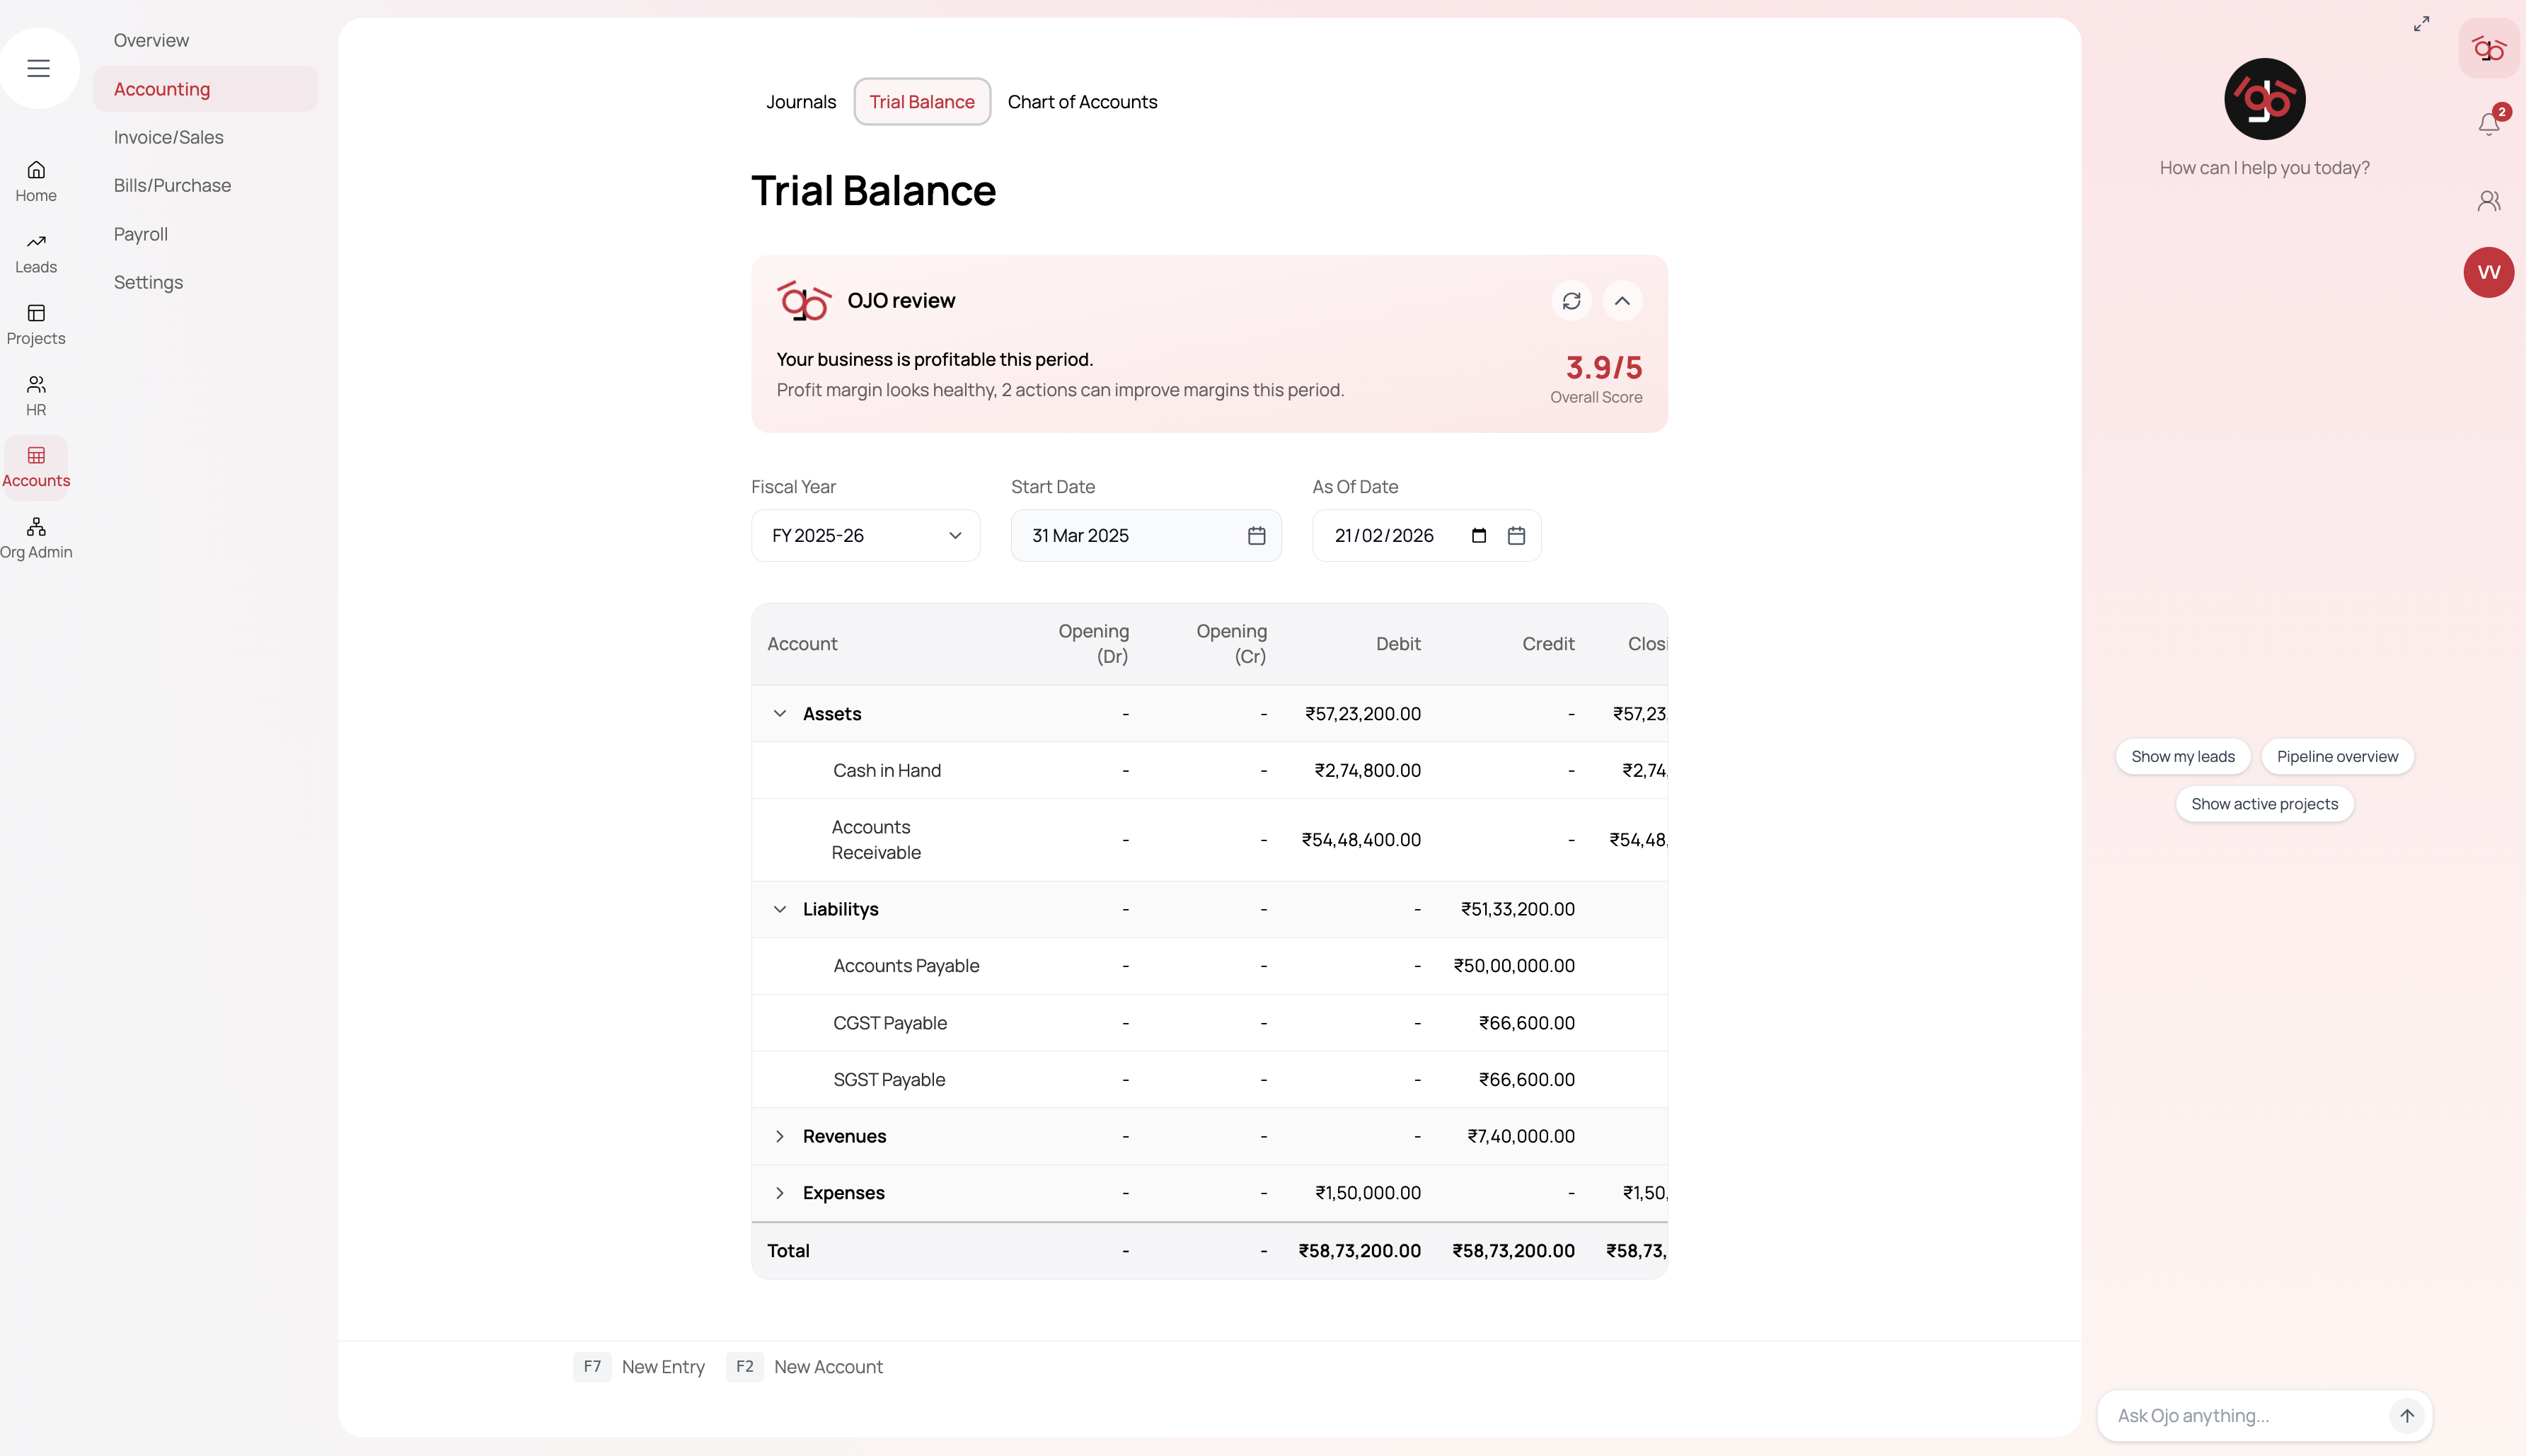Expand the Revenues row

pyautogui.click(x=780, y=1136)
